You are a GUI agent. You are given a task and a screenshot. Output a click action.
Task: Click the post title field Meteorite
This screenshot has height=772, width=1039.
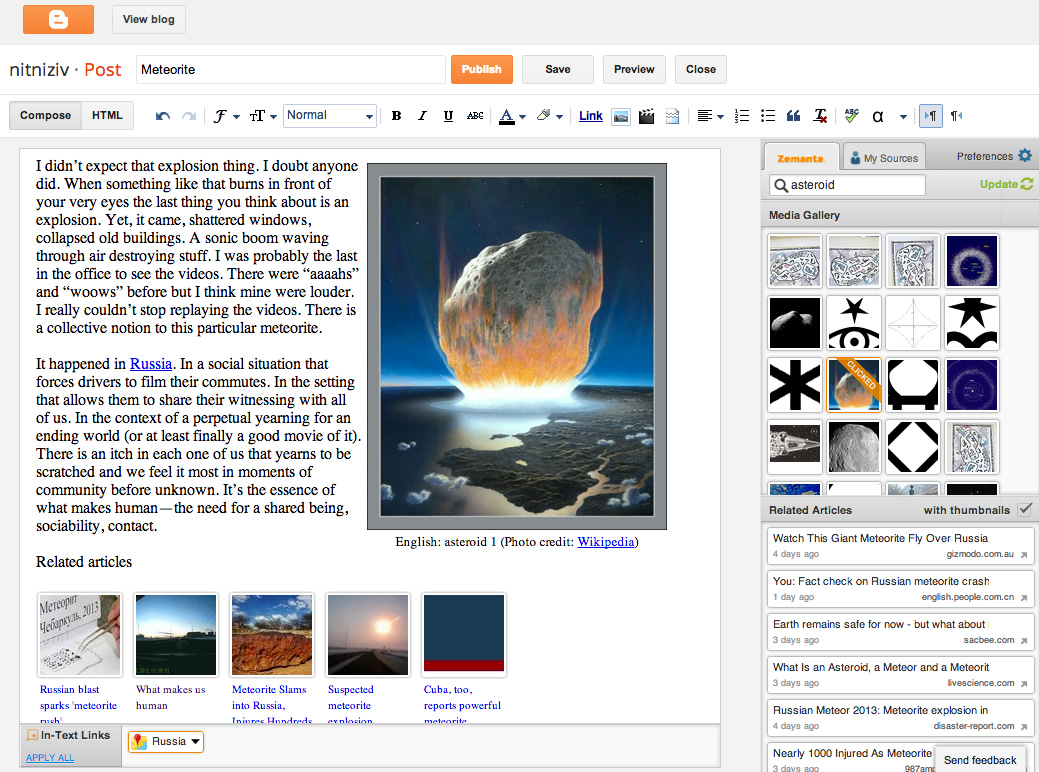[x=291, y=70]
